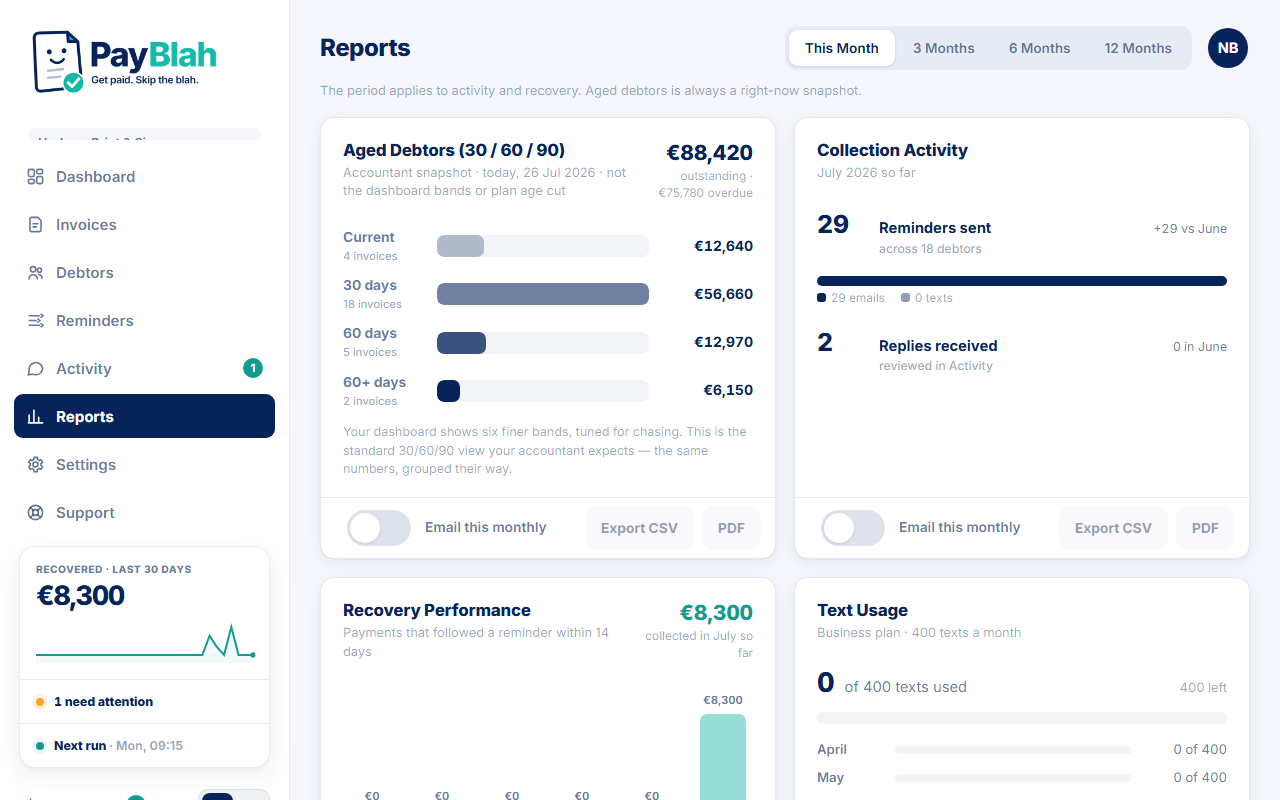The image size is (1280, 800).
Task: Click the Invoices document icon in sidebar
Action: tap(36, 225)
